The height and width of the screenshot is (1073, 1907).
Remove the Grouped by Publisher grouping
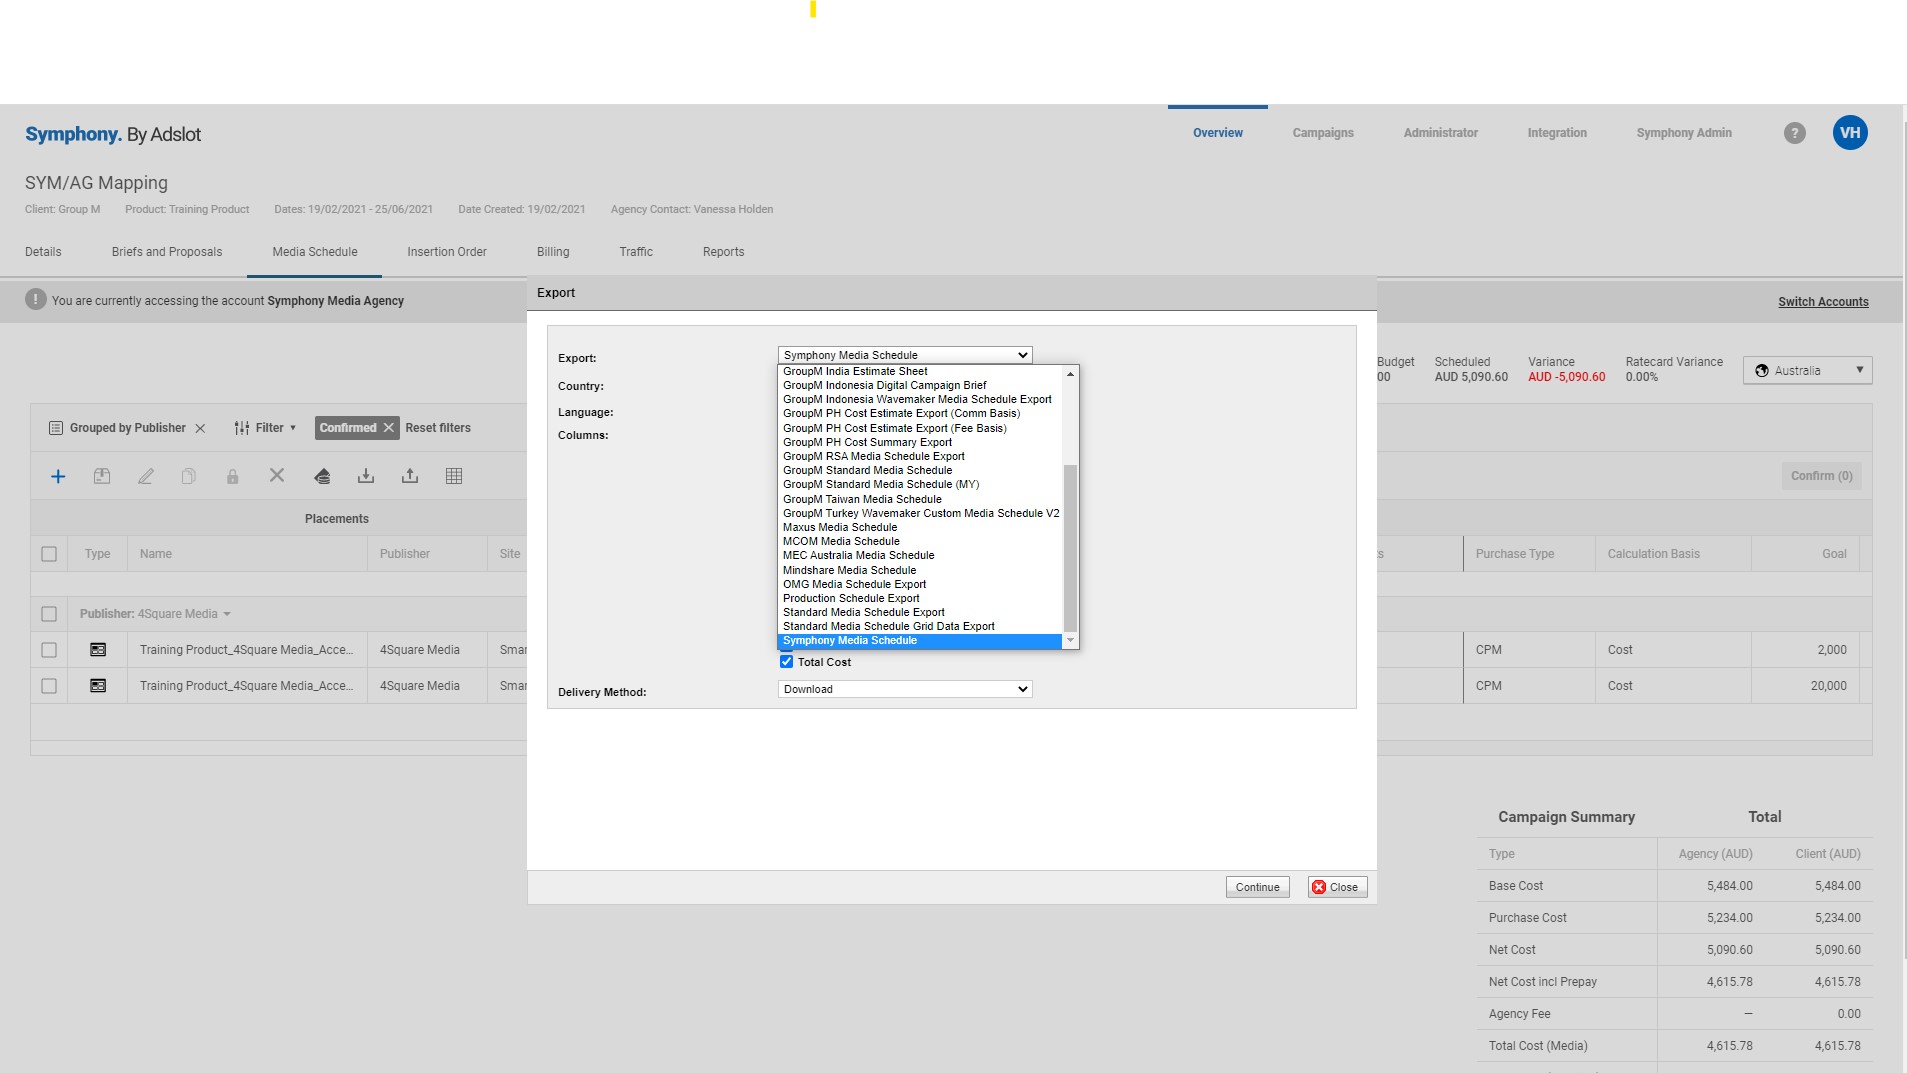[x=200, y=428]
